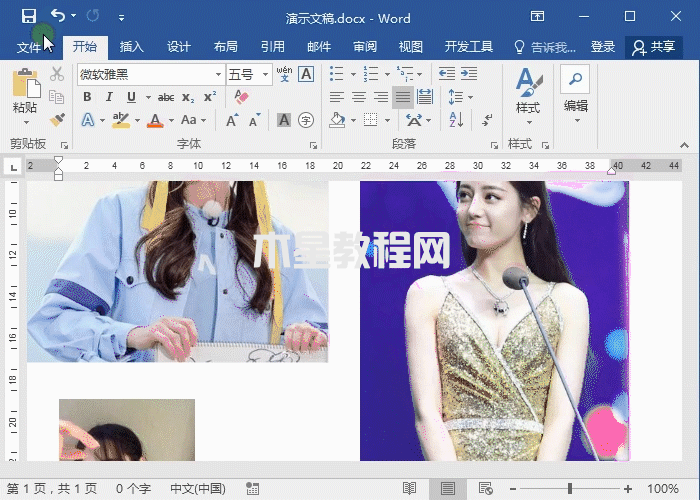Image resolution: width=700 pixels, height=500 pixels.
Task: Toggle subscript x₂ formatting
Action: [188, 97]
